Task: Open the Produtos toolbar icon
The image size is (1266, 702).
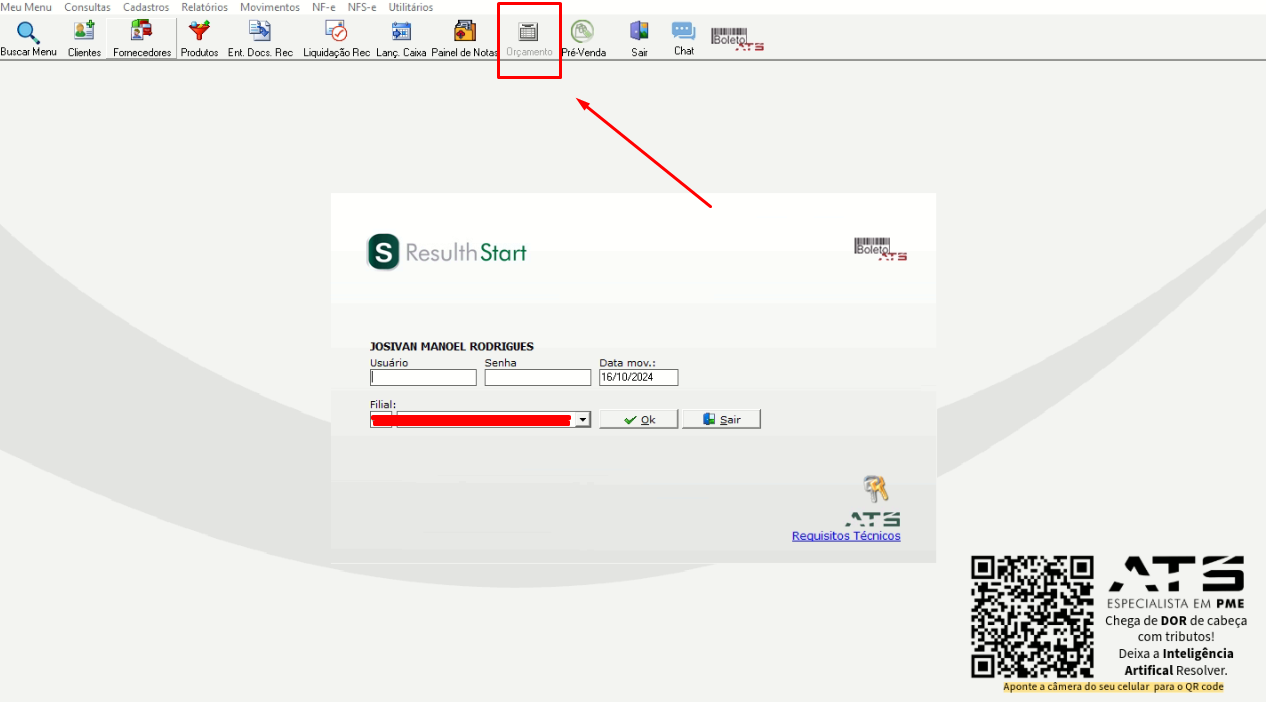Action: (x=199, y=31)
